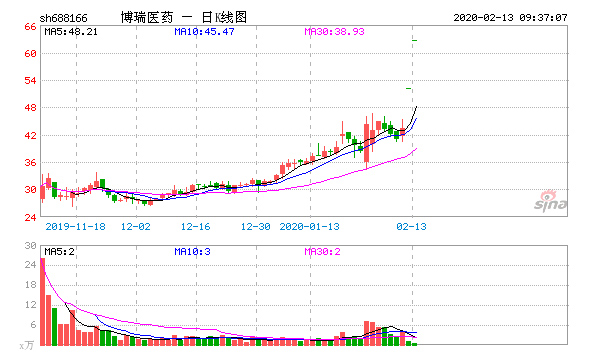589x361 pixels.
Task: Click the 12-16 date label
Action: (196, 227)
